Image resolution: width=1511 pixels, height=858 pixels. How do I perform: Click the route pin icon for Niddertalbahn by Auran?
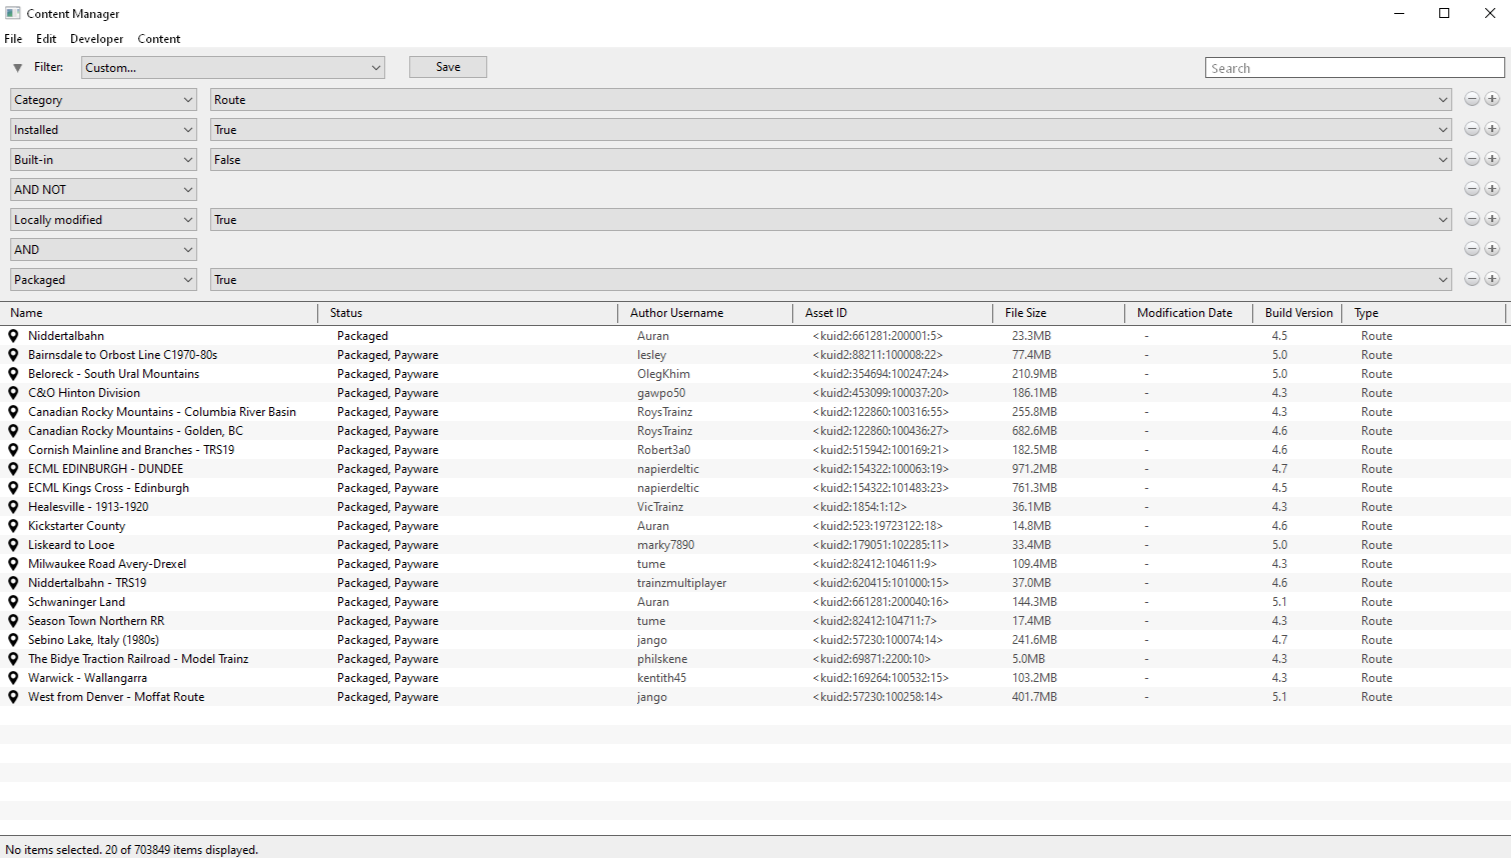(x=13, y=336)
